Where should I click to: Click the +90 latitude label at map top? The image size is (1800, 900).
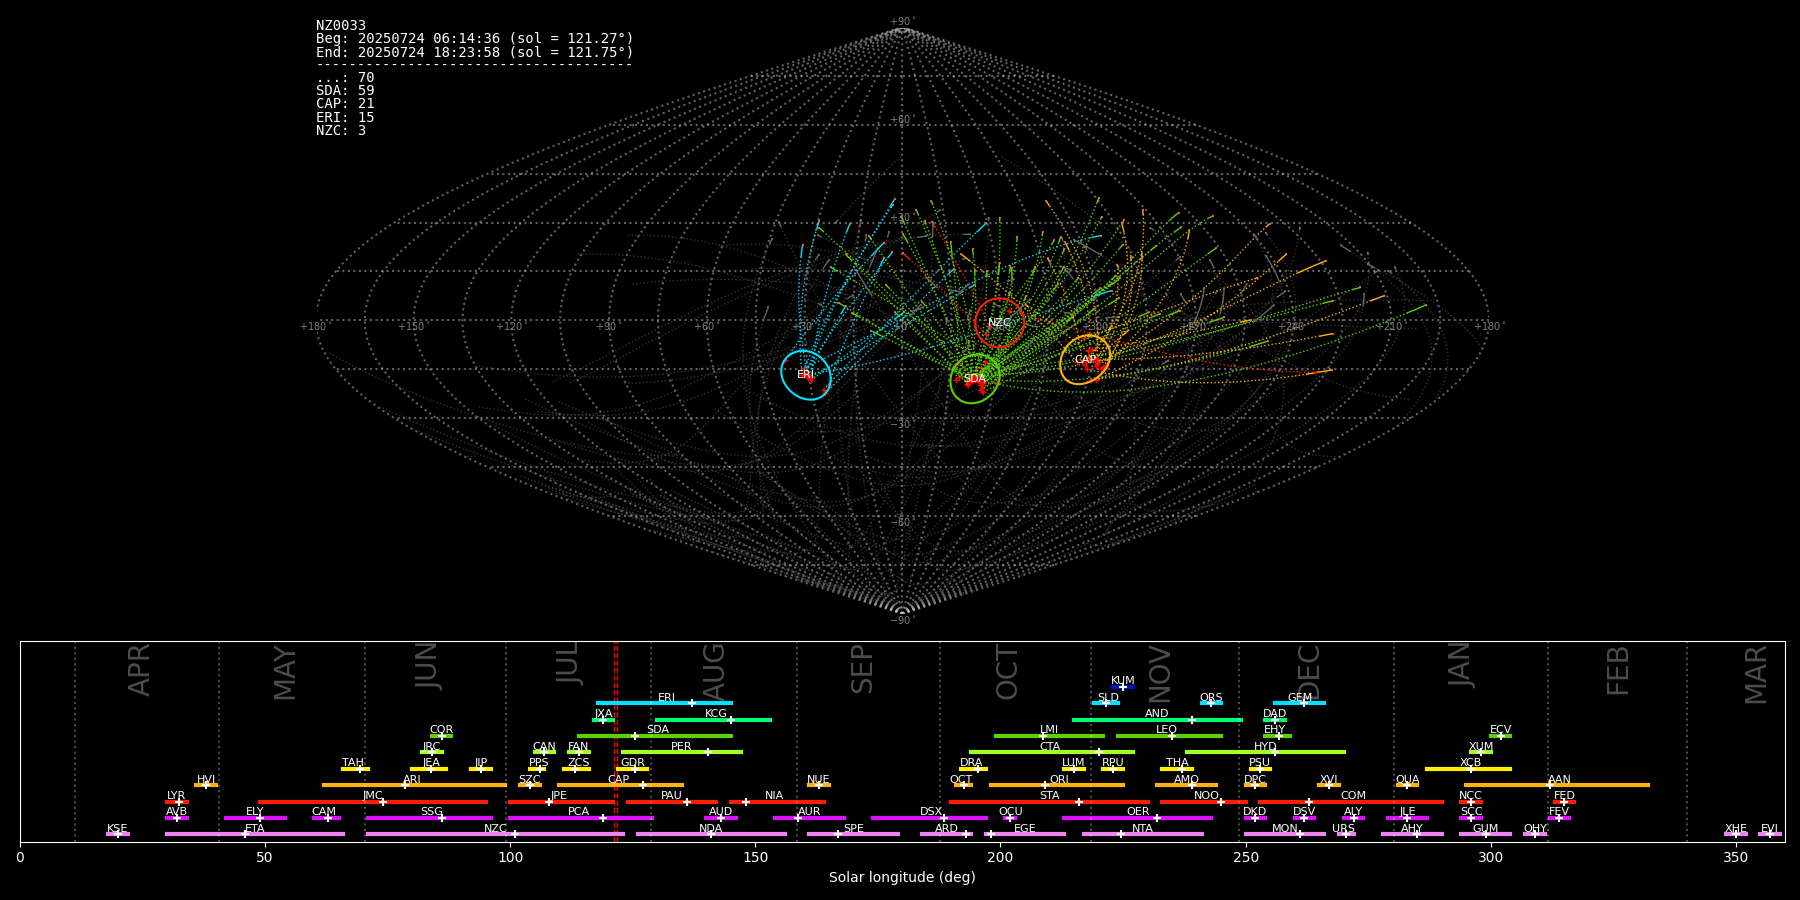click(x=902, y=22)
